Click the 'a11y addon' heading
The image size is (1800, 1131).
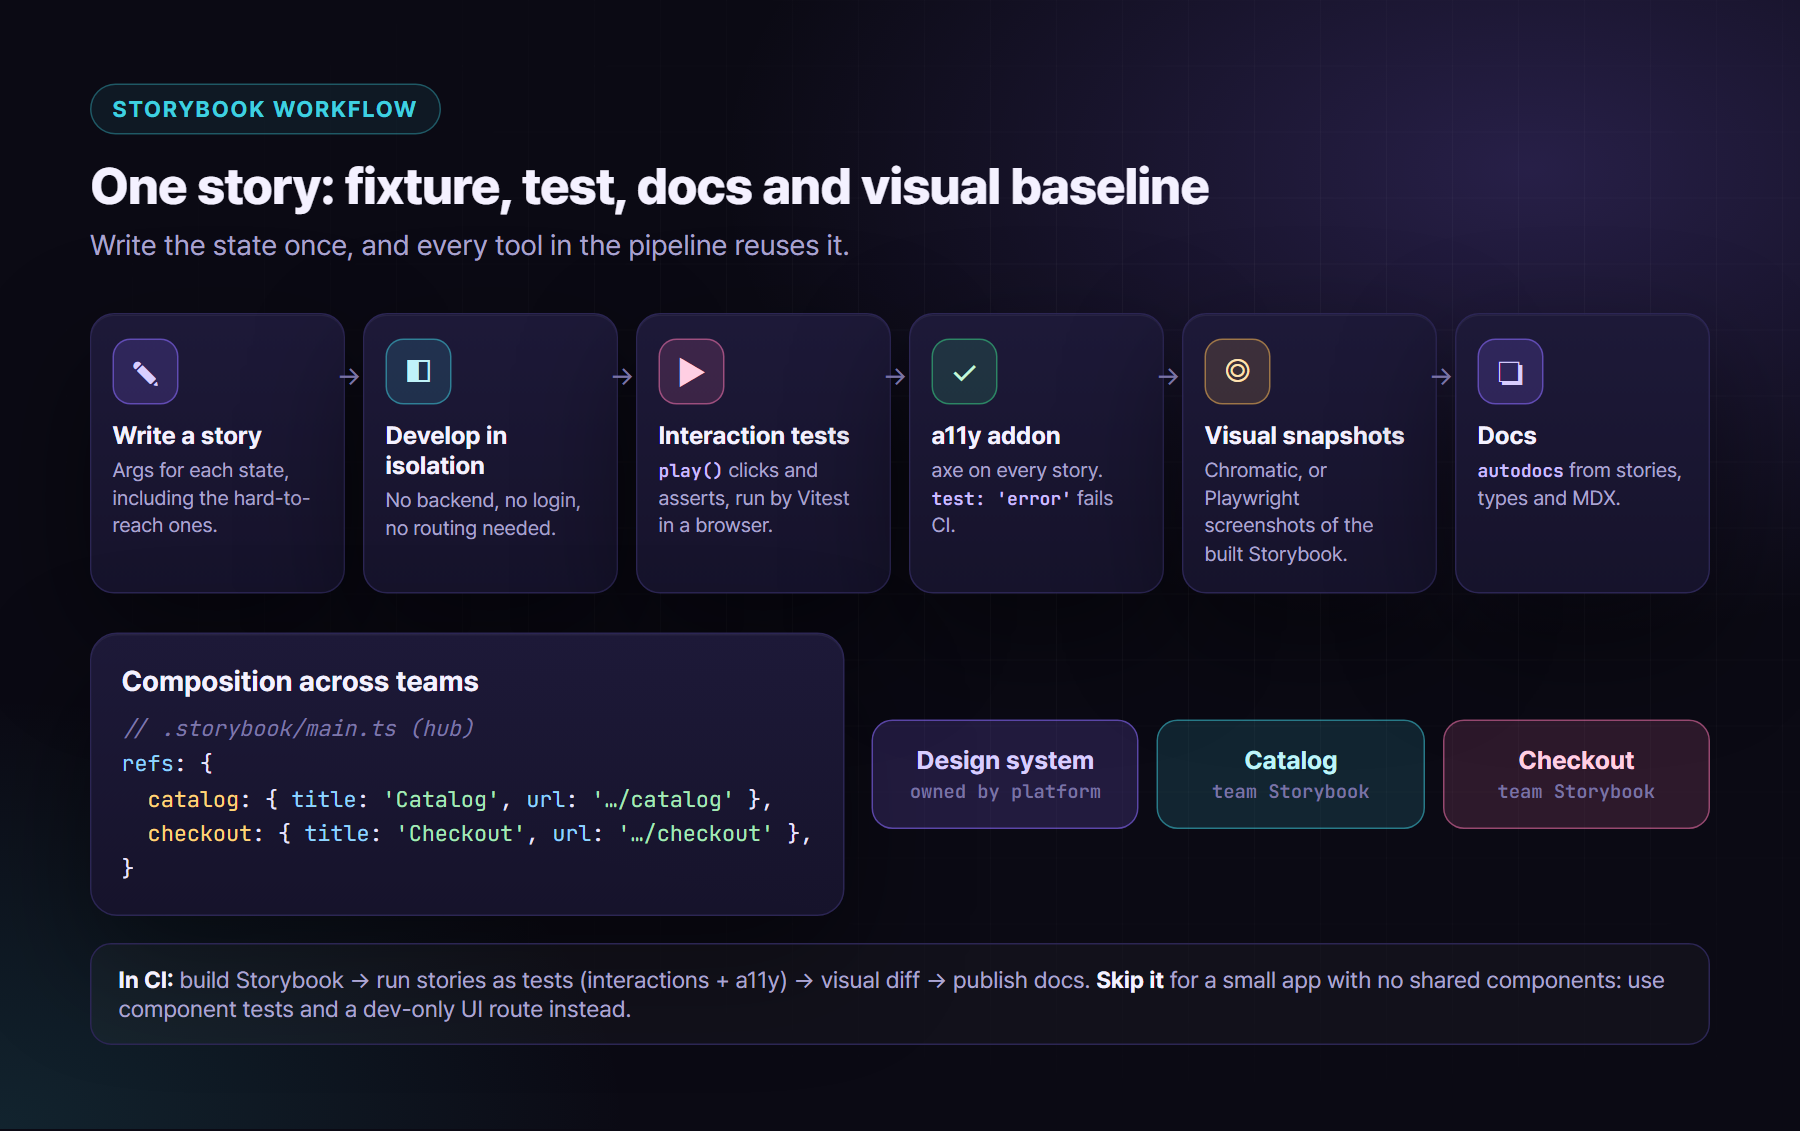click(996, 436)
